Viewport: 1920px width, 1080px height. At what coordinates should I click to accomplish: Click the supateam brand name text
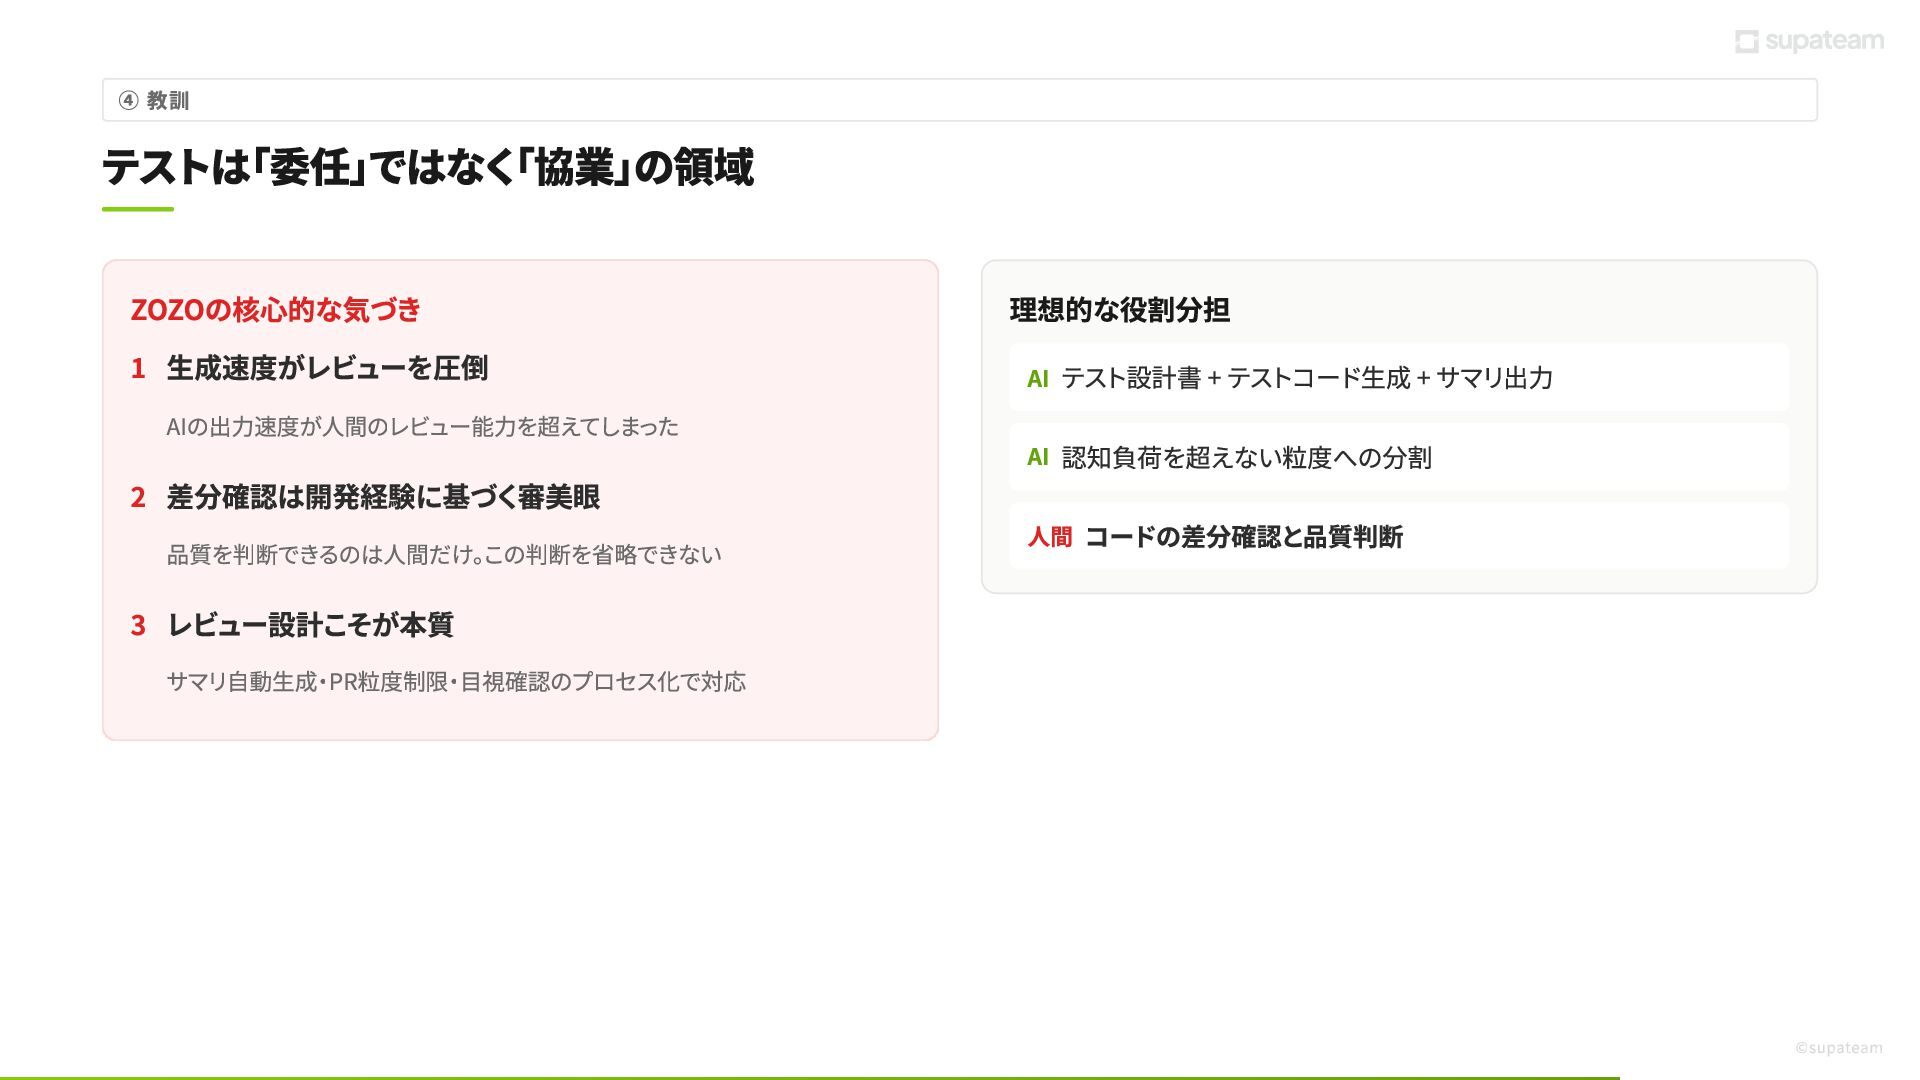click(1824, 41)
